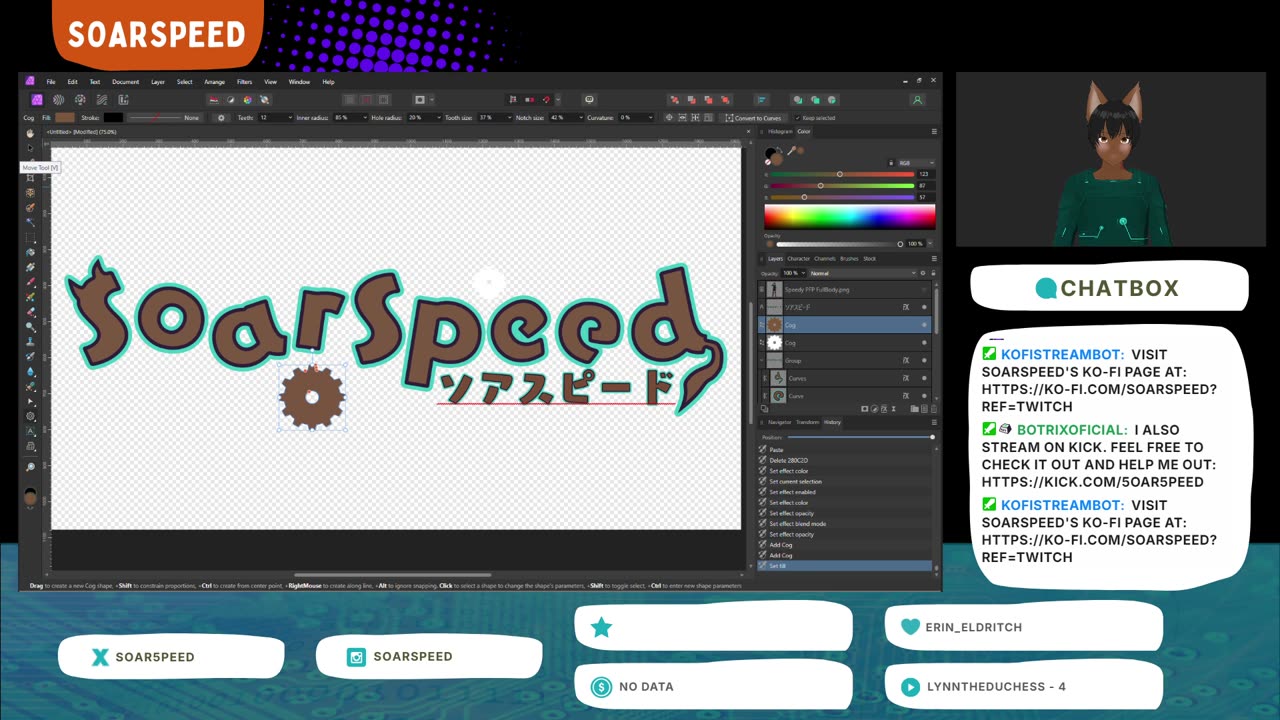Switch to the Develop persona icon
Image resolution: width=1280 pixels, height=720 pixels.
(x=80, y=100)
